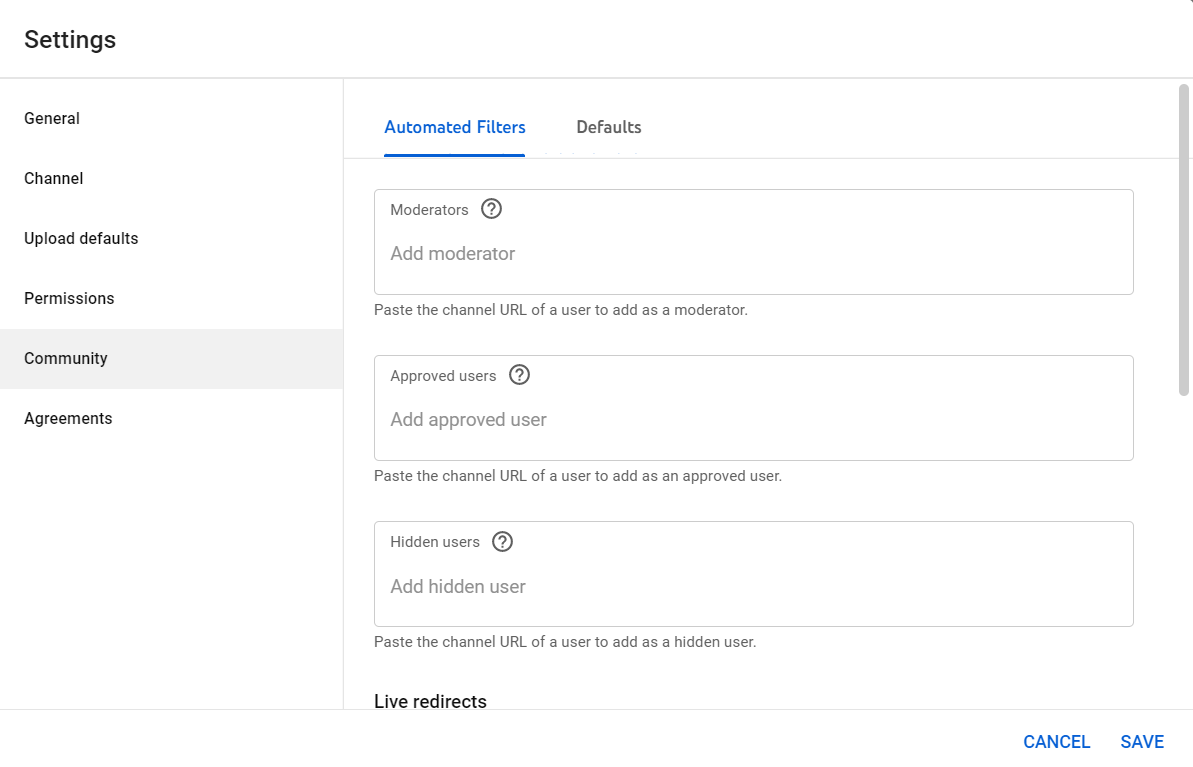Open the Hidden users help icon
The height and width of the screenshot is (767, 1193).
502,542
